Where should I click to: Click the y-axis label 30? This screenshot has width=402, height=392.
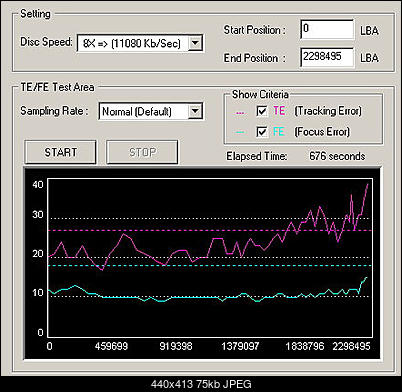click(38, 214)
